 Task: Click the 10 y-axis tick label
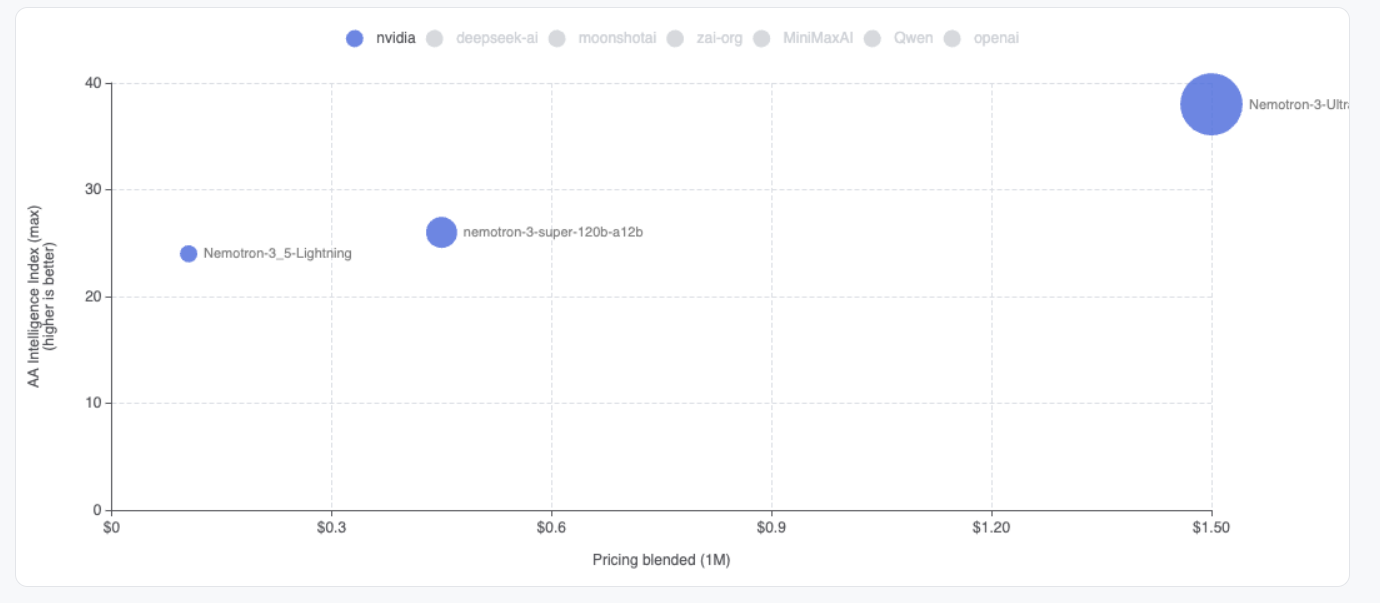[x=92, y=403]
